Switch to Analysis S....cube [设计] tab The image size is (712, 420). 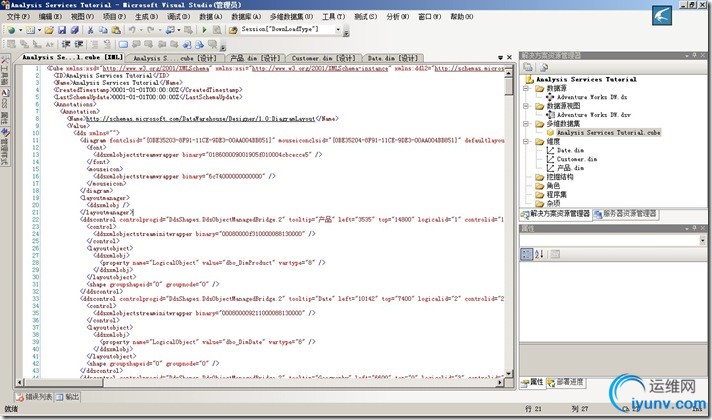[174, 58]
